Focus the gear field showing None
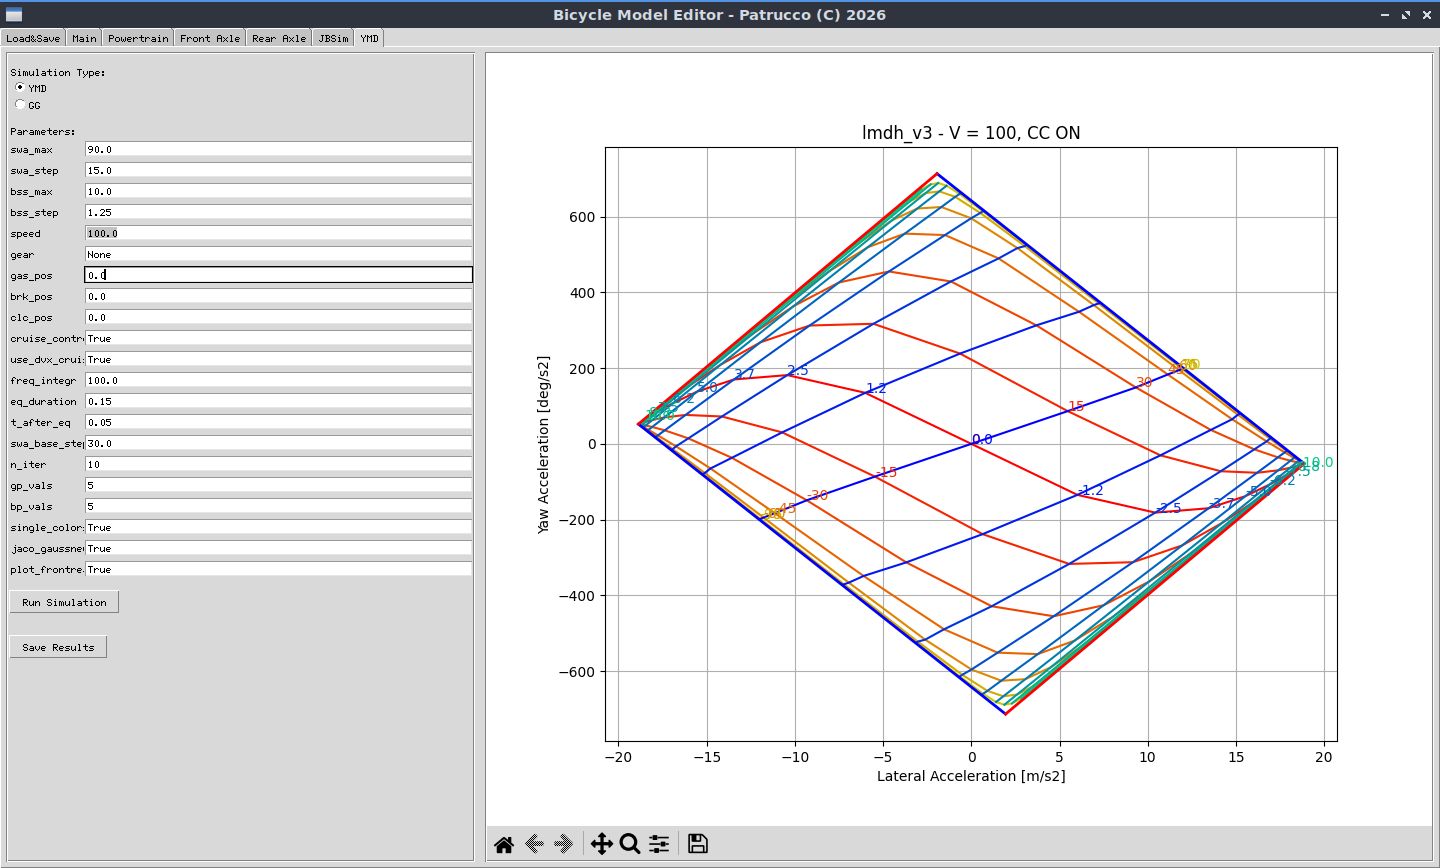 pos(278,254)
